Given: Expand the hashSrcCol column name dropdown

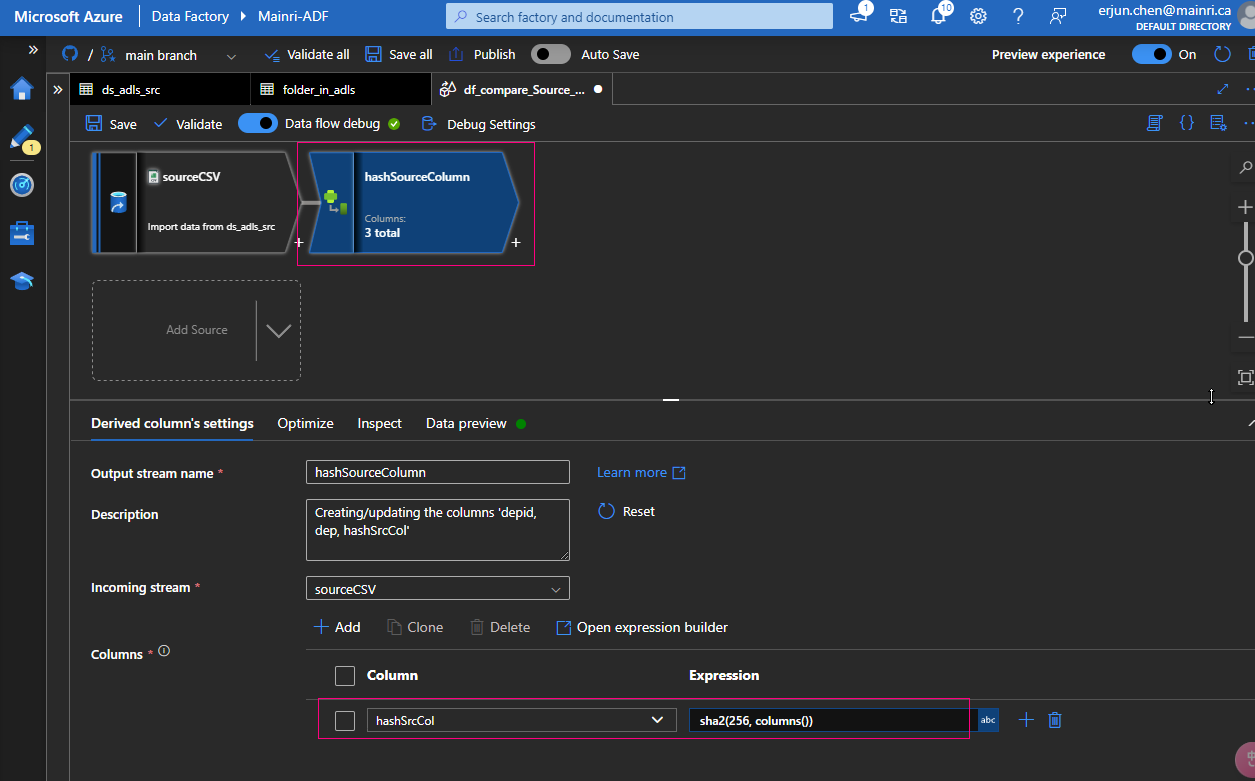Looking at the screenshot, I should [657, 720].
